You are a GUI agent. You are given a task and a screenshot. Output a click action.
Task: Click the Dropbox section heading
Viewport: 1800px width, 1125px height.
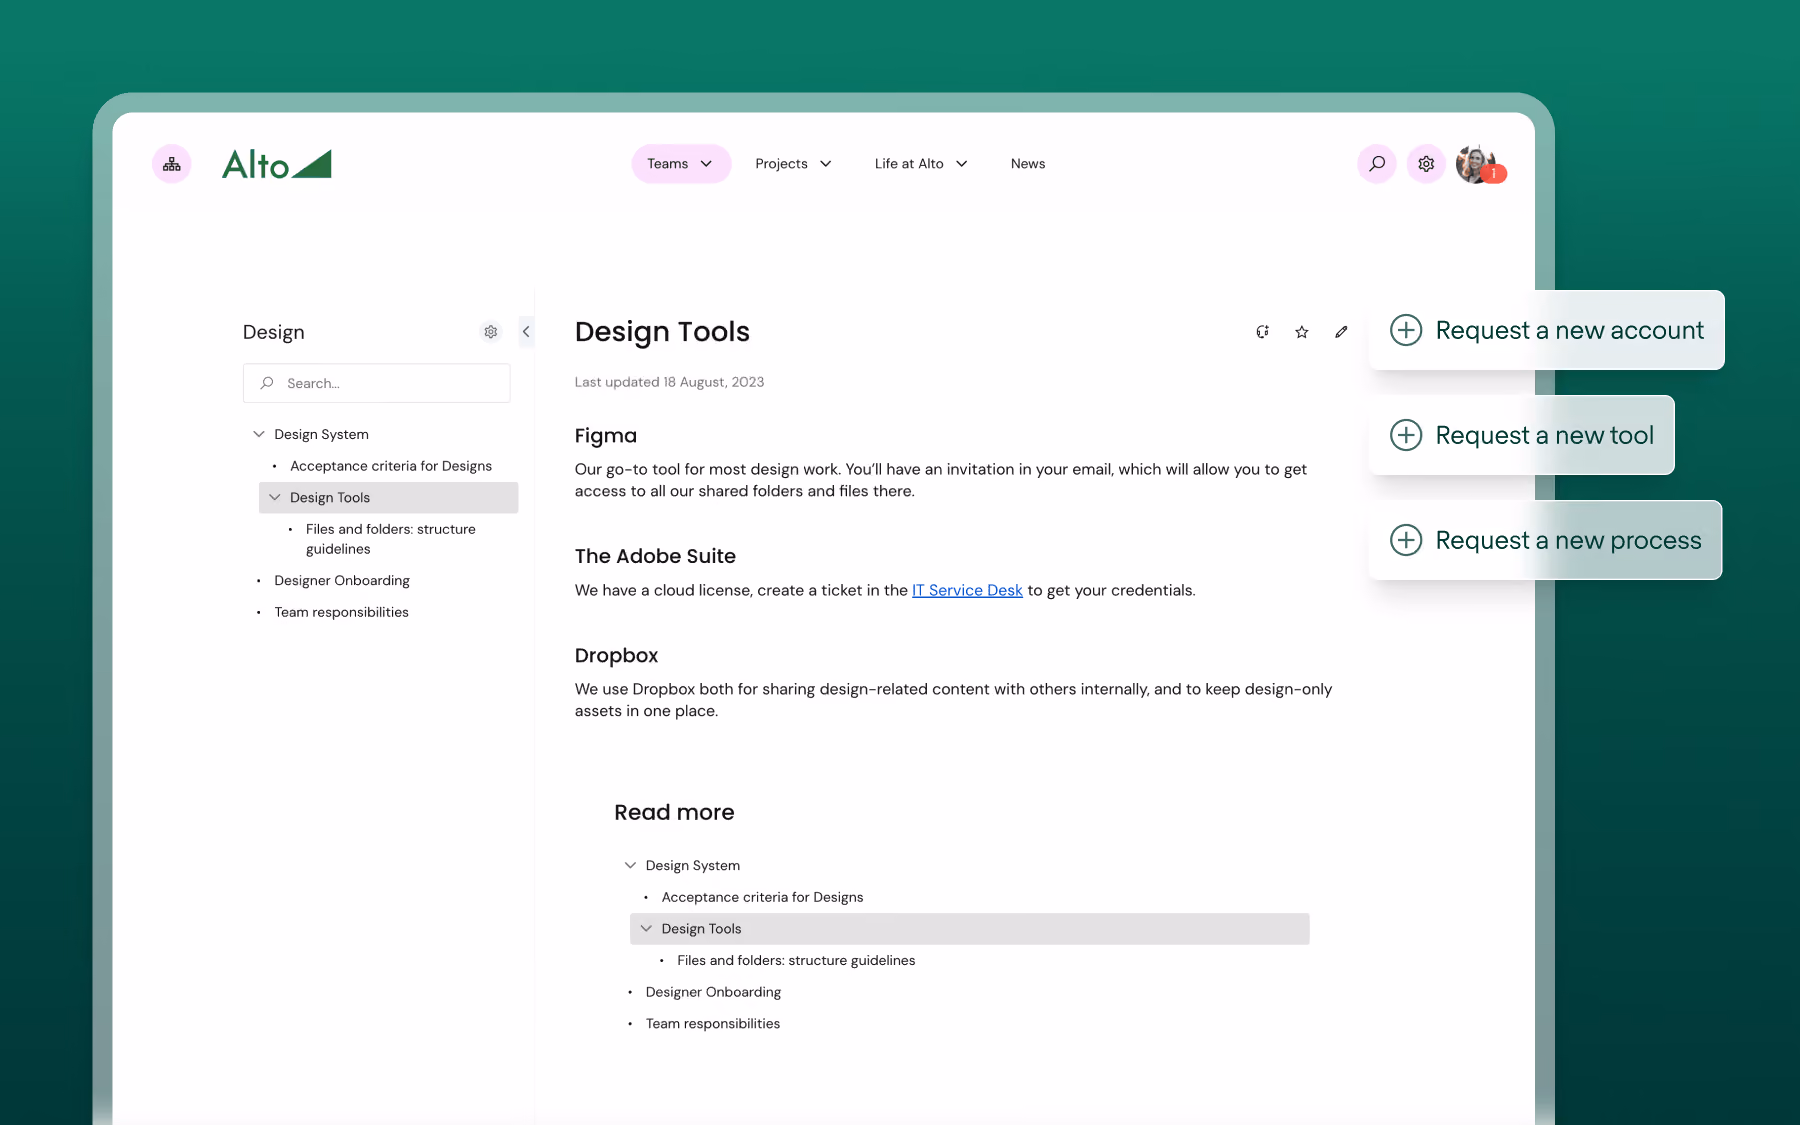point(616,655)
